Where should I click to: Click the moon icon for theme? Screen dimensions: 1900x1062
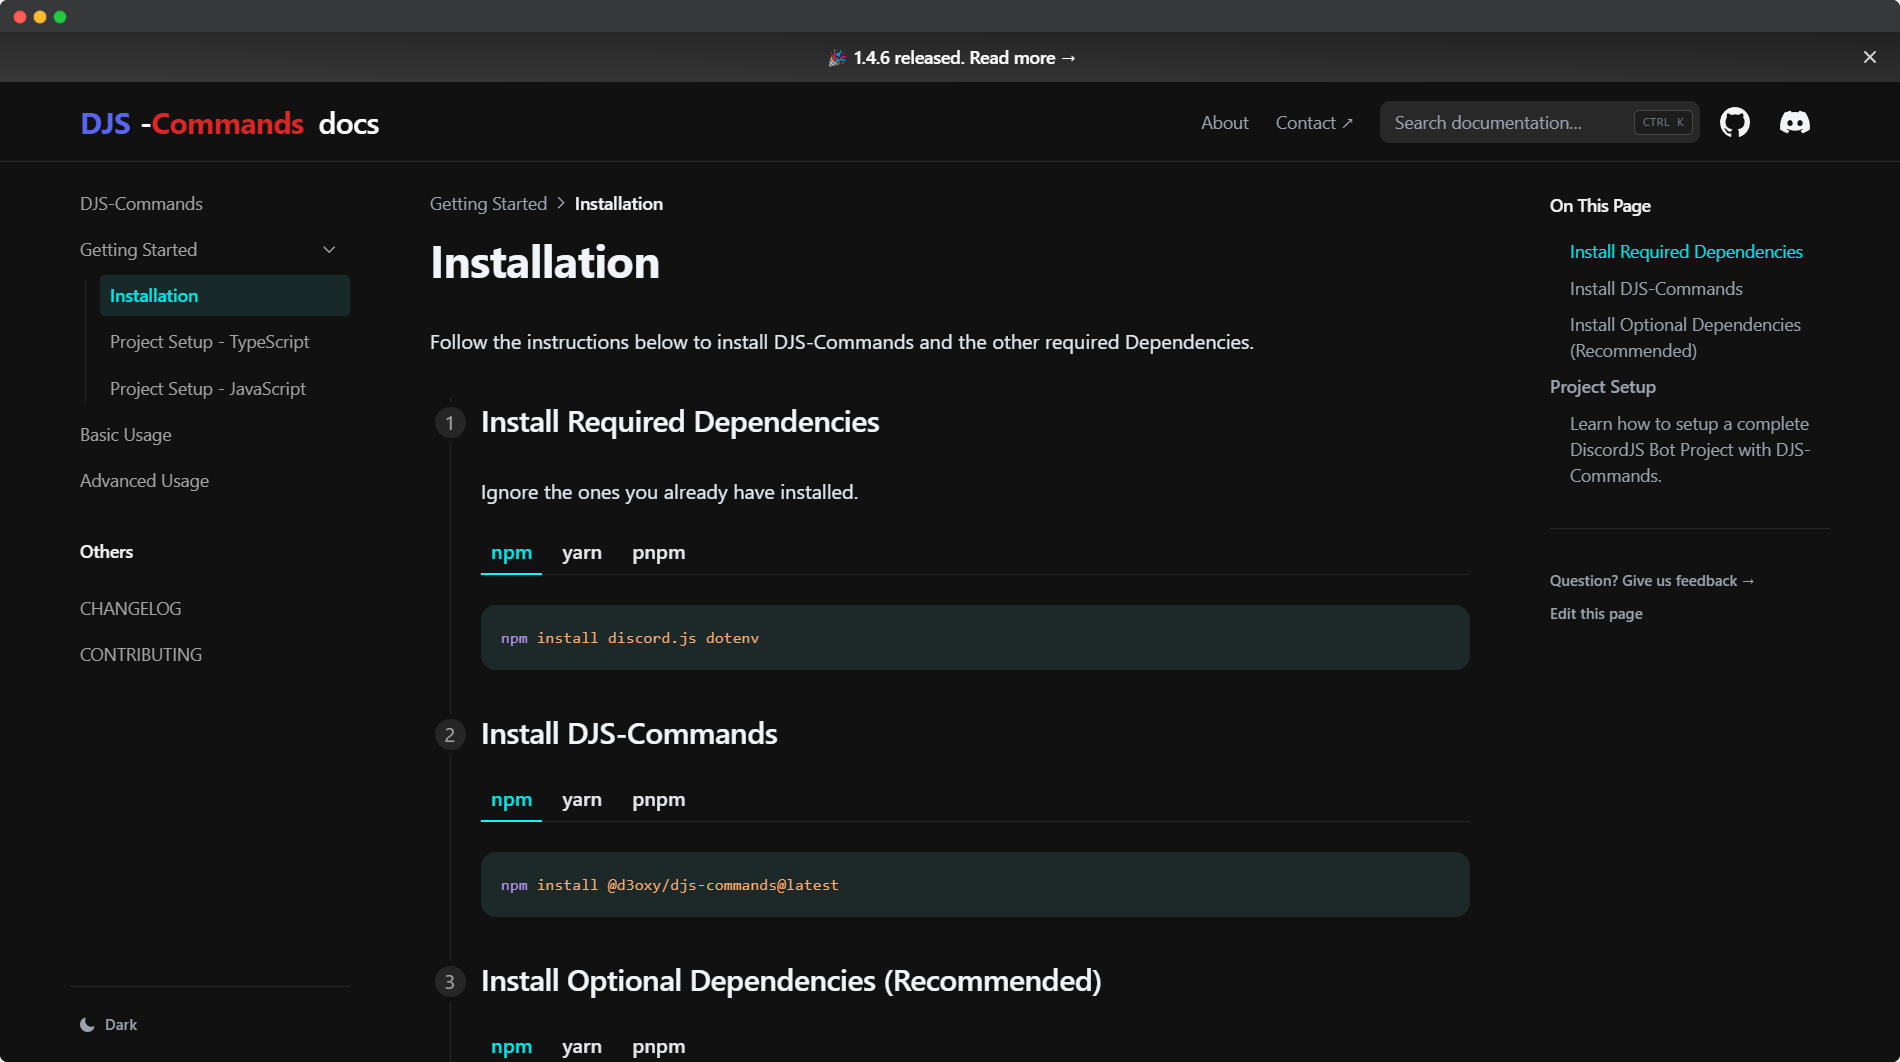(88, 1025)
